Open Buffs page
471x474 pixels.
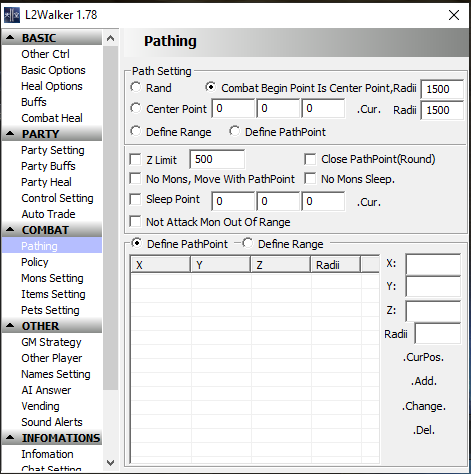34,102
